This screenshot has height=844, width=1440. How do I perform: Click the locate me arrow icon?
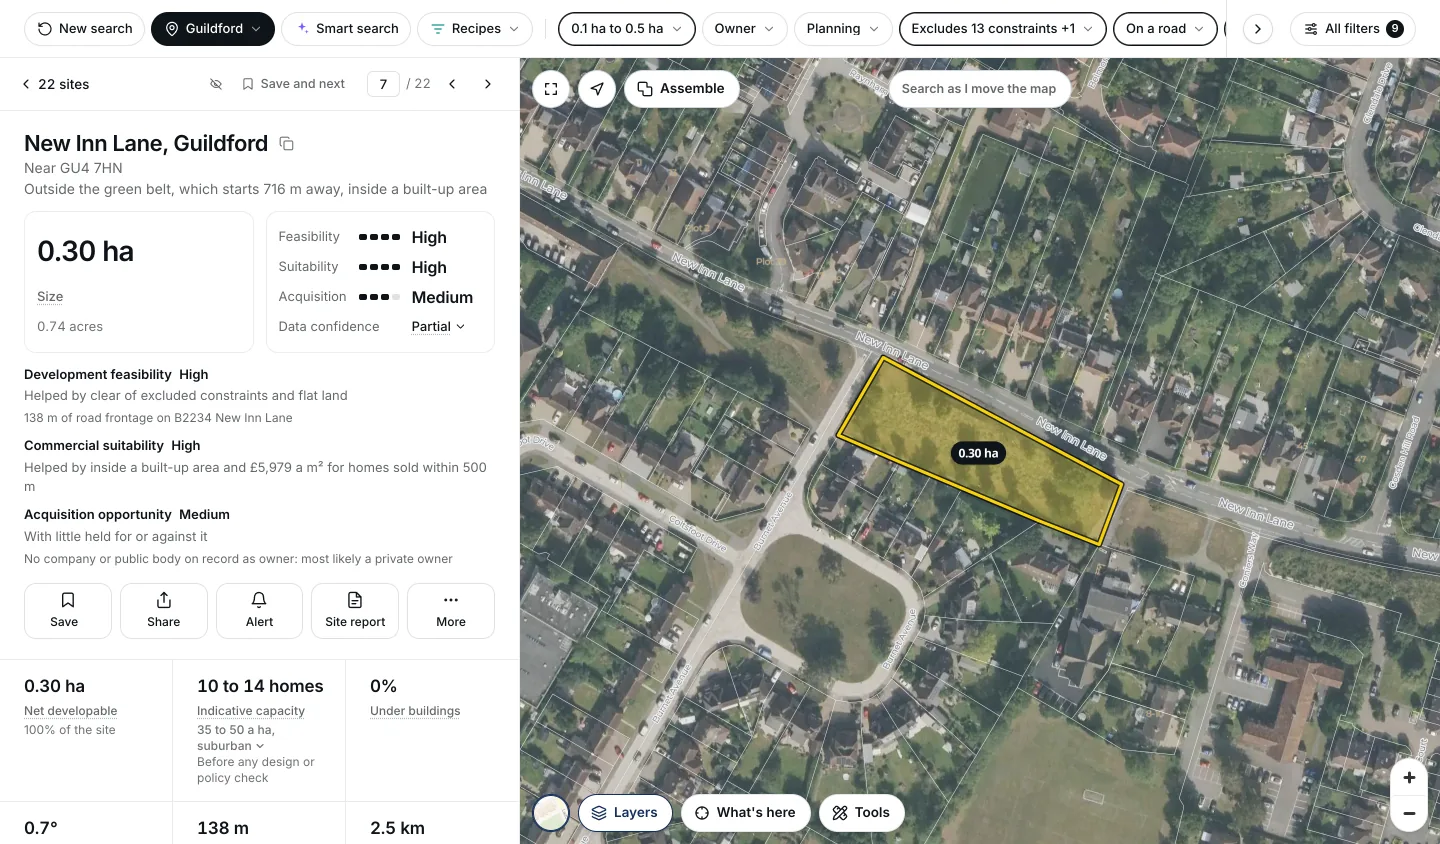click(597, 89)
